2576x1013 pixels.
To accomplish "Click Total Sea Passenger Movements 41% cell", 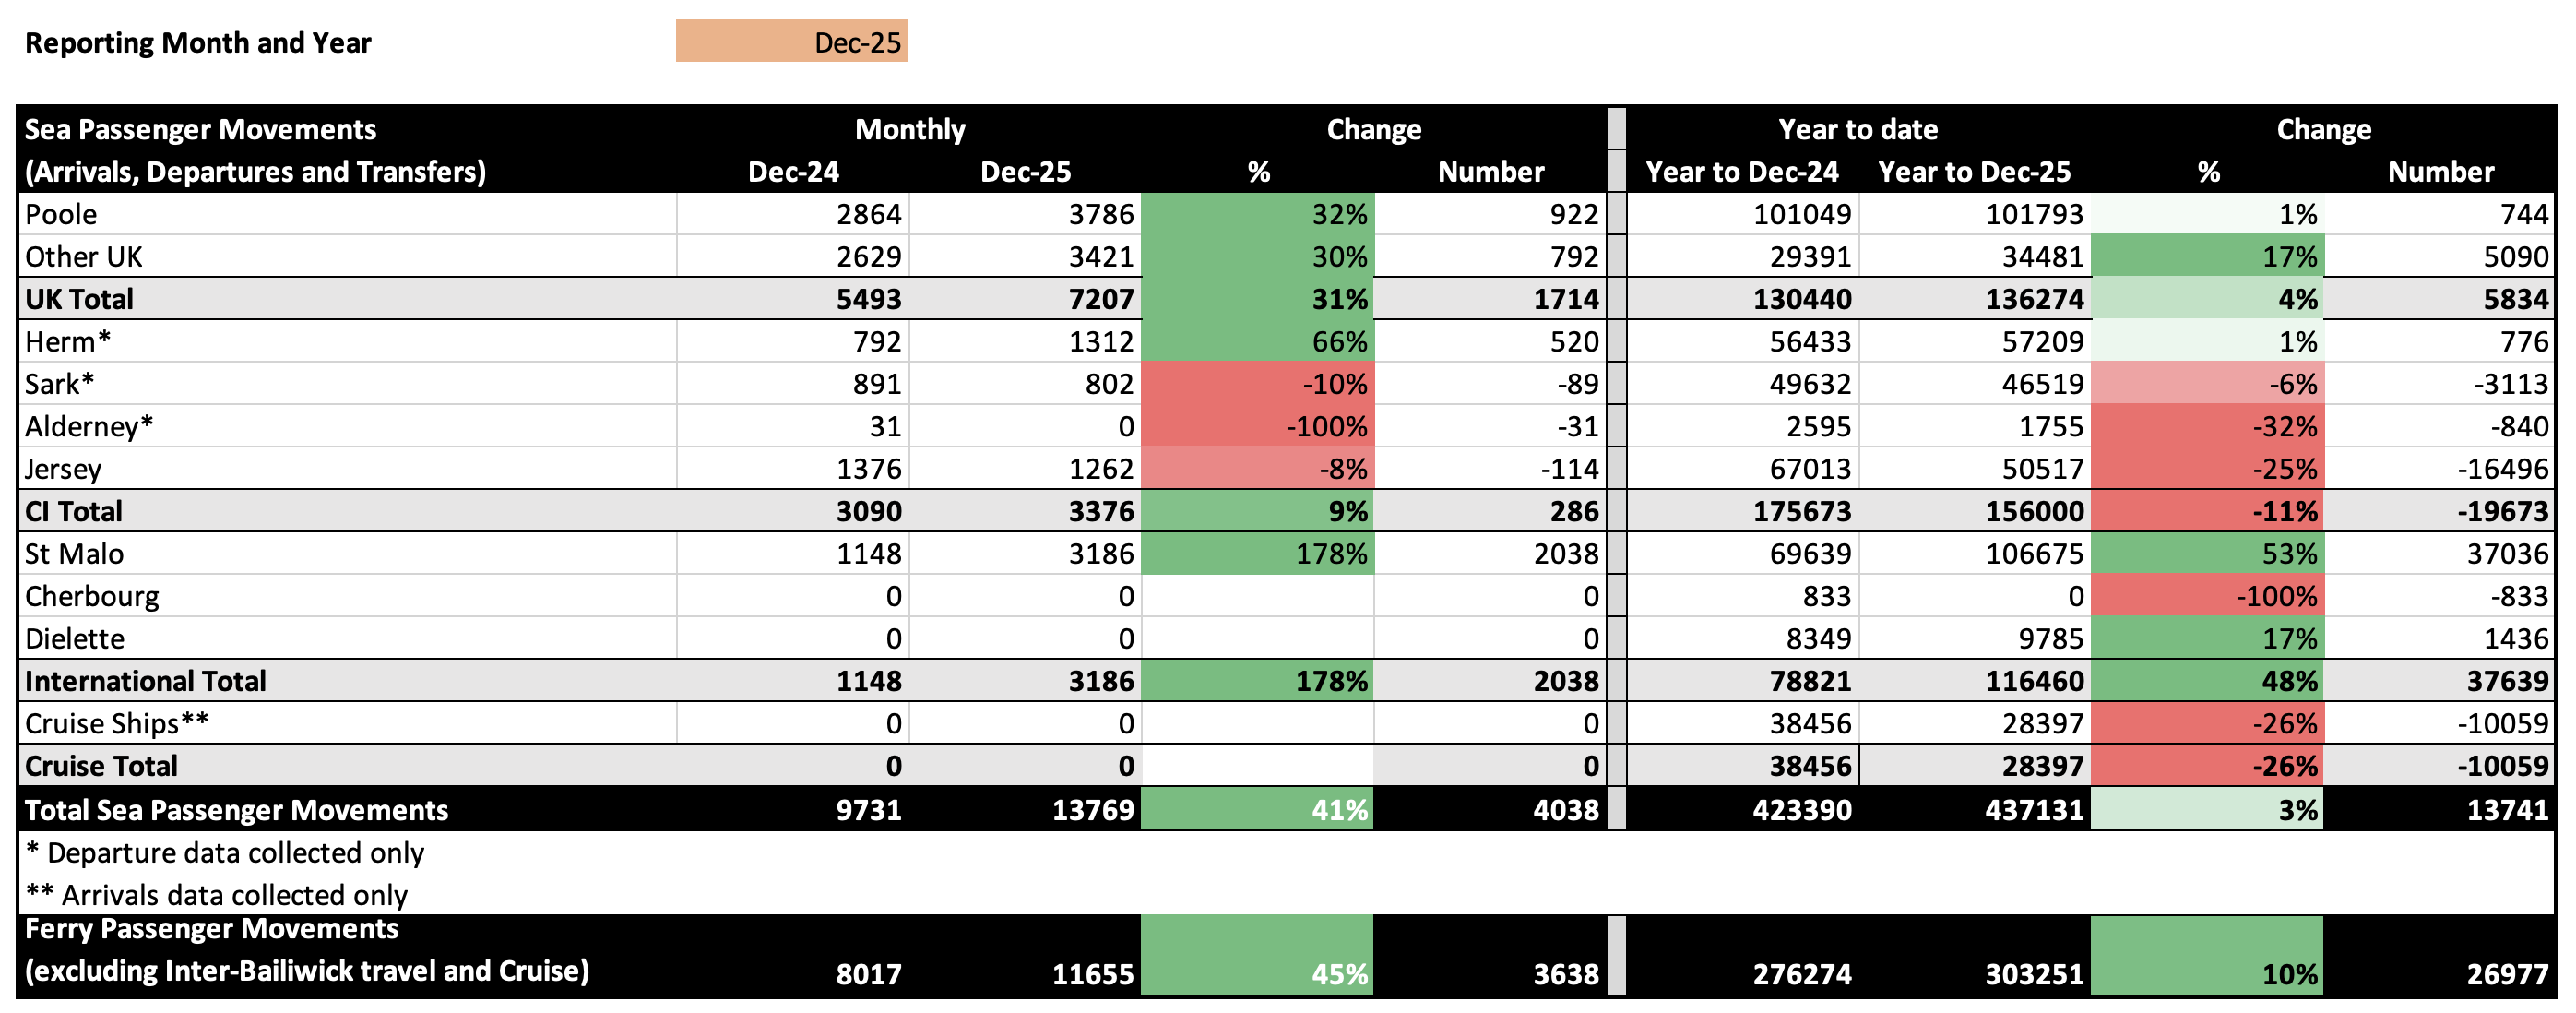I will 1257,810.
